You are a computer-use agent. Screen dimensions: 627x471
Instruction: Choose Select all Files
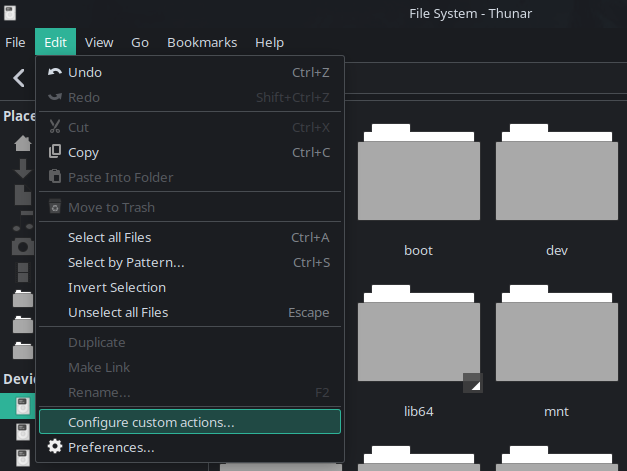click(190, 237)
